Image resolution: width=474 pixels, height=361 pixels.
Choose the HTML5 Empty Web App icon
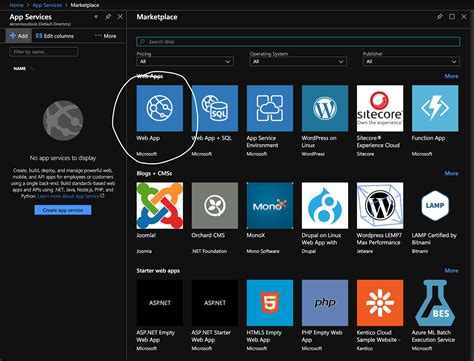[x=270, y=303]
